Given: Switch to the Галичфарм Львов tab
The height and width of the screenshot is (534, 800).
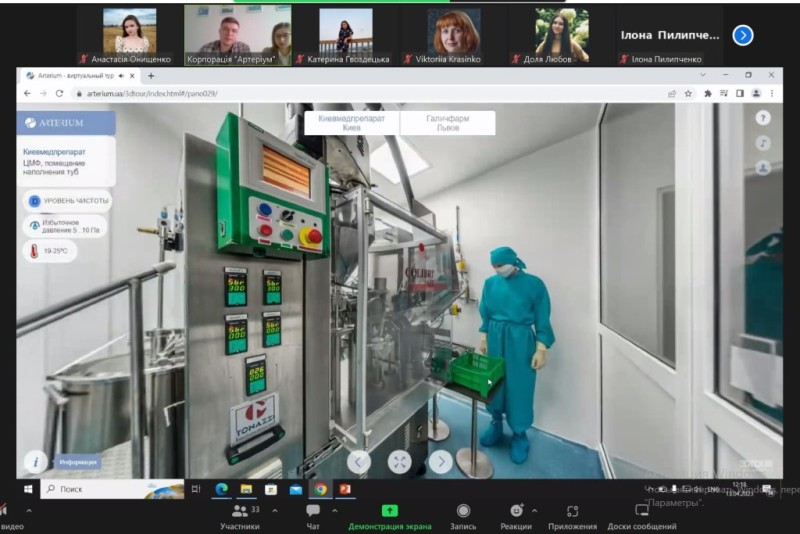Looking at the screenshot, I should tap(447, 122).
